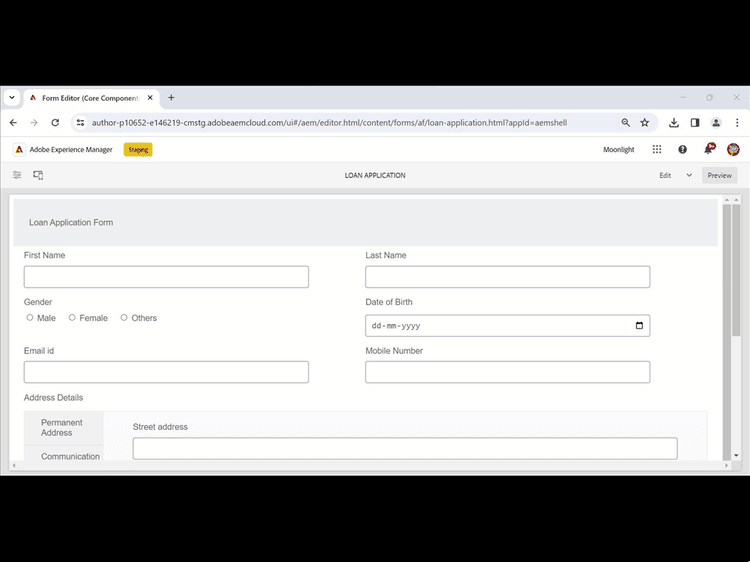Open Chrome three-dot menu
750x562 pixels.
point(737,123)
